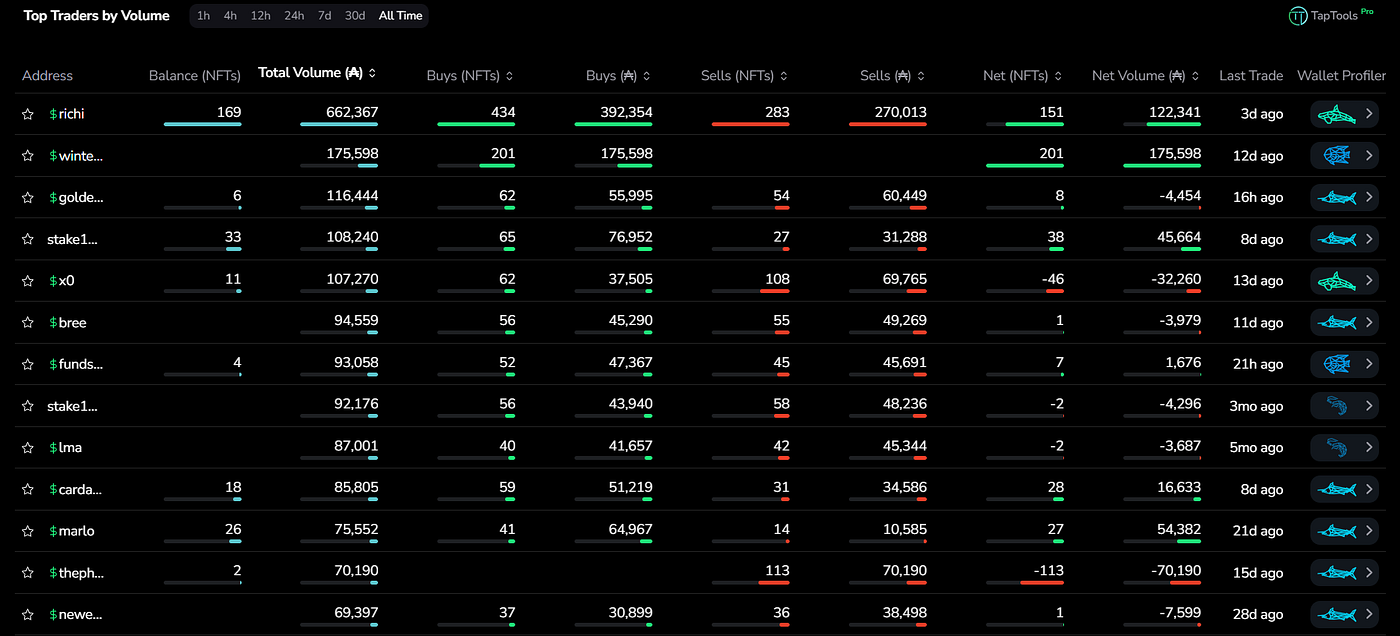
Task: Star the $golde... address row
Action: click(28, 198)
